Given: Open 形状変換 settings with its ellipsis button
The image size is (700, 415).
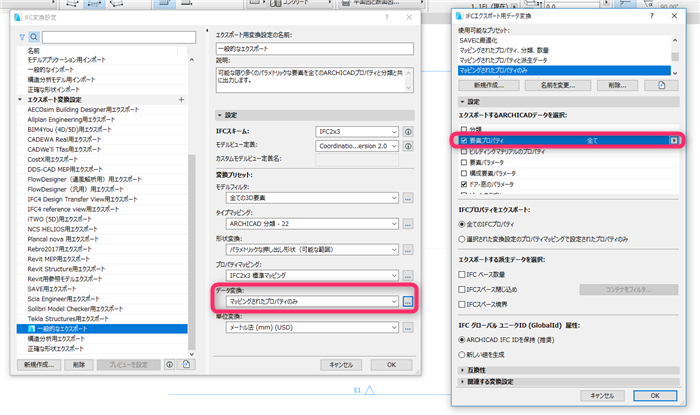Looking at the screenshot, I should pos(408,249).
